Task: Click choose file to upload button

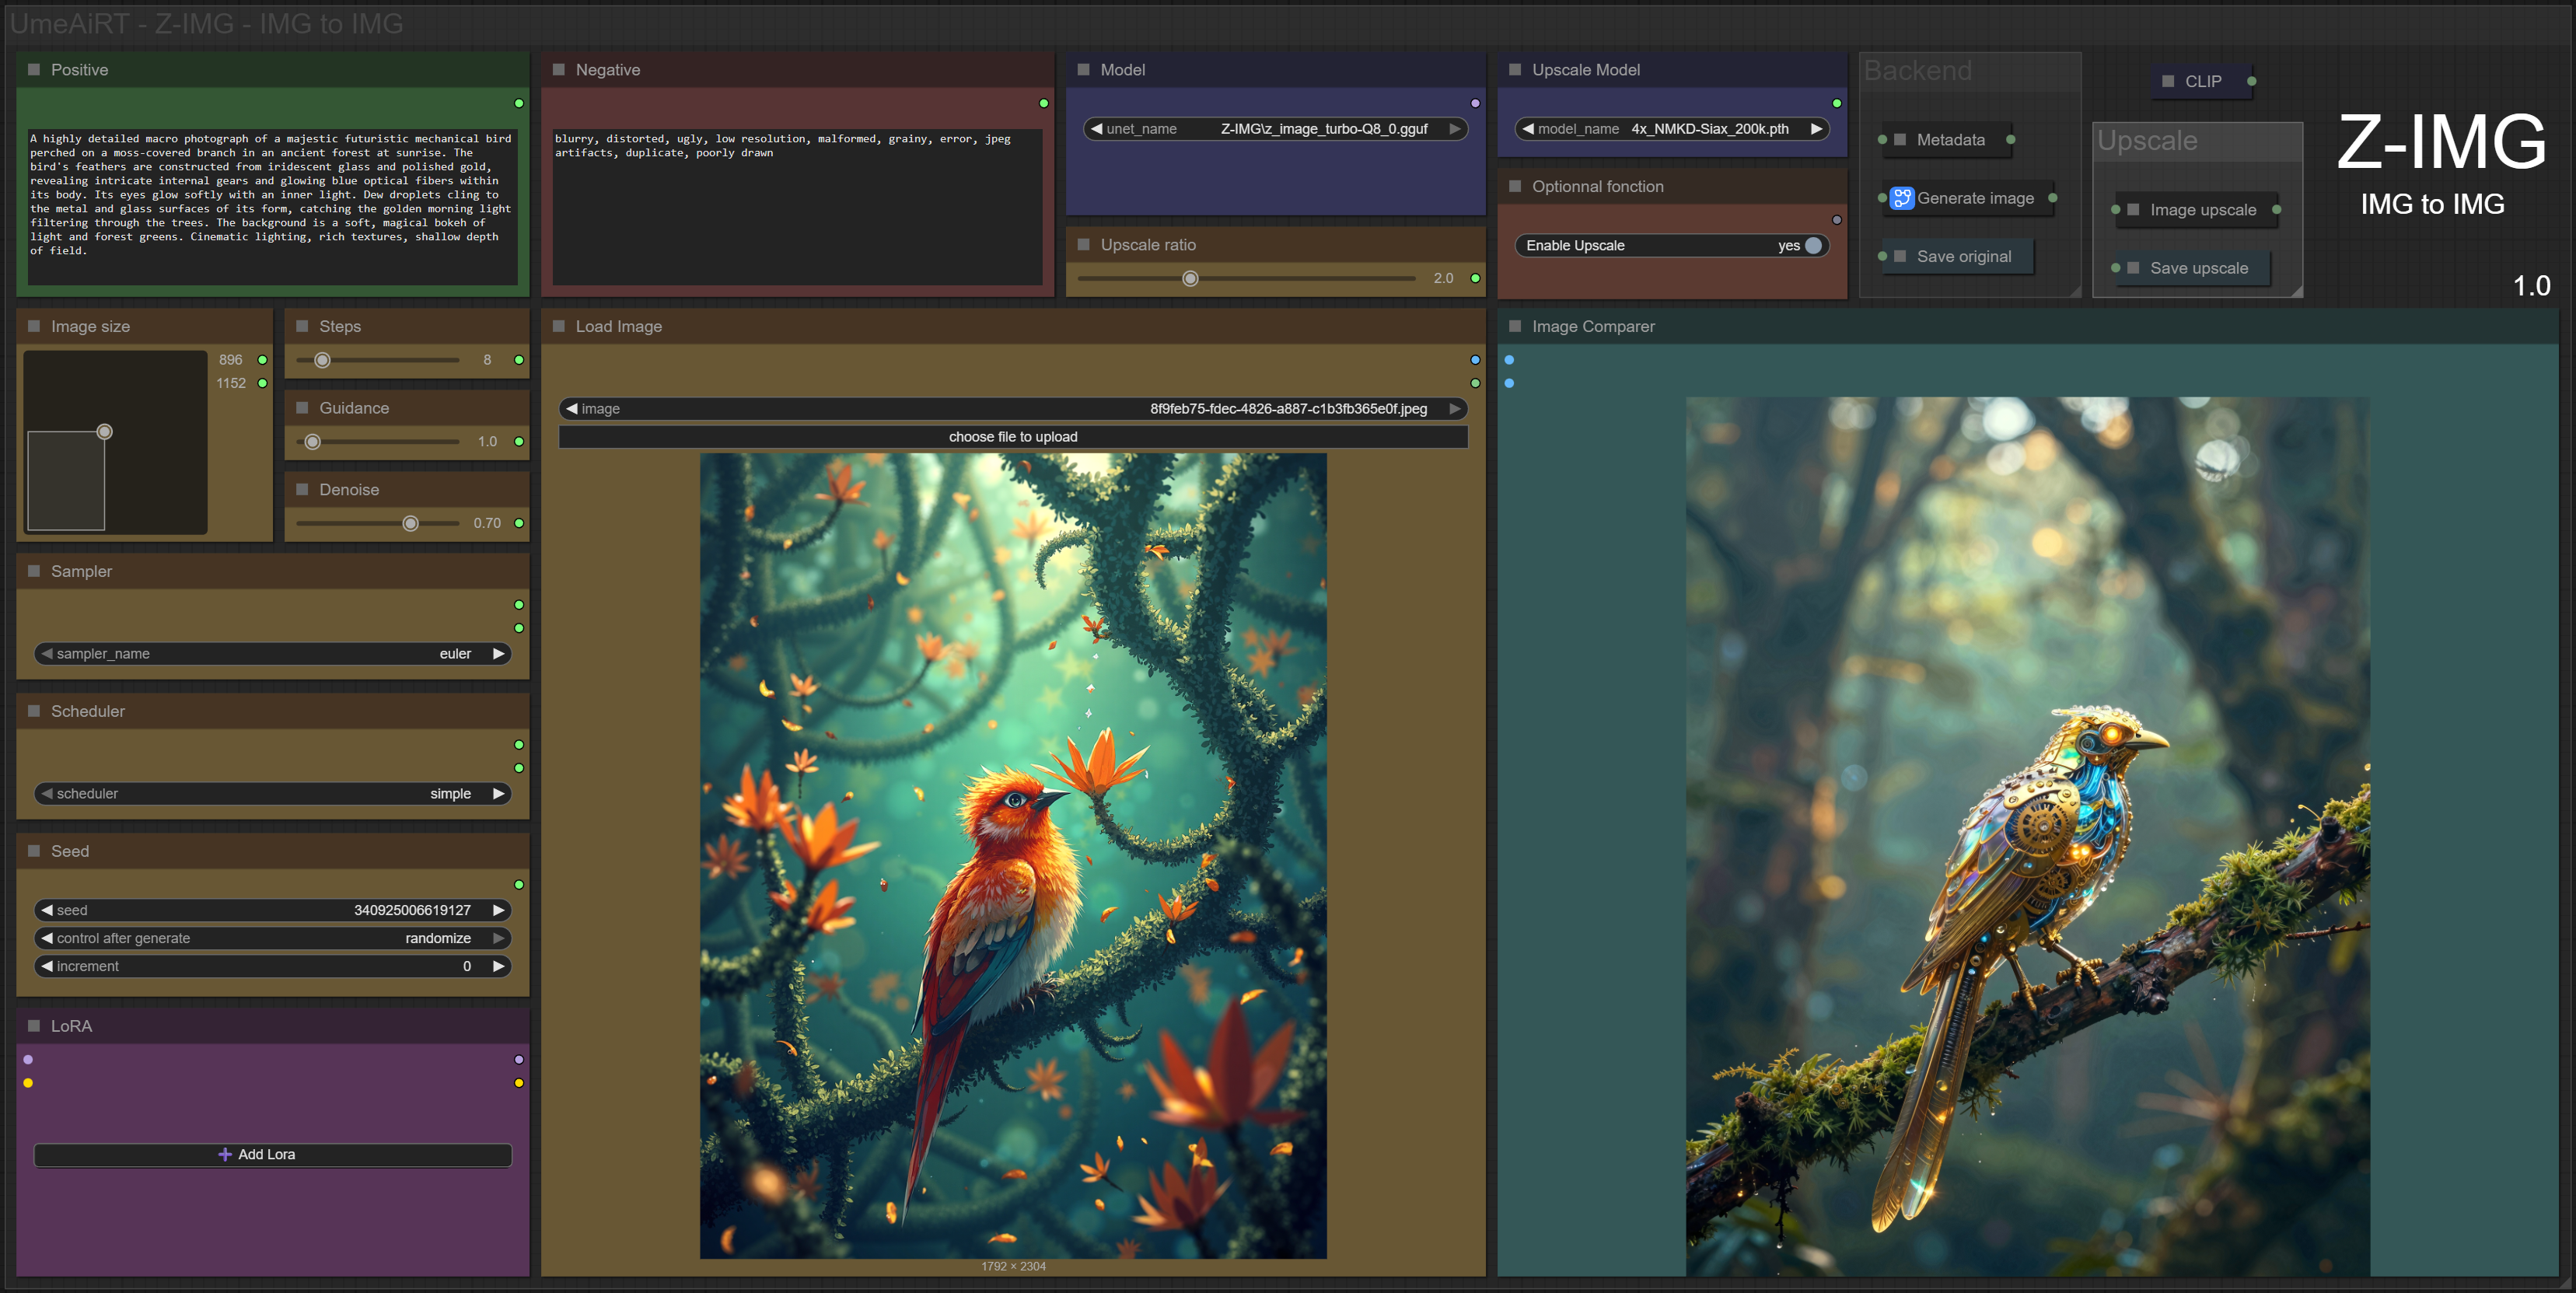Action: (x=1012, y=437)
